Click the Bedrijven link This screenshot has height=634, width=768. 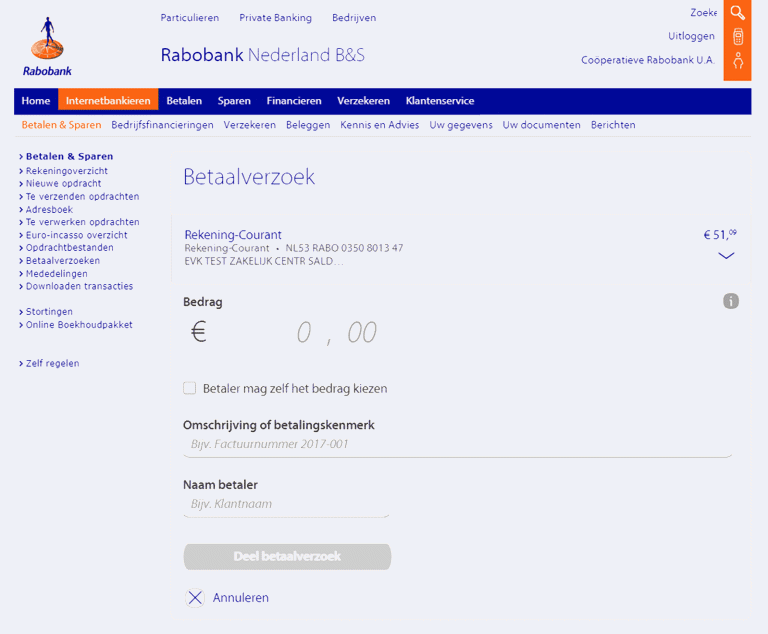(354, 18)
